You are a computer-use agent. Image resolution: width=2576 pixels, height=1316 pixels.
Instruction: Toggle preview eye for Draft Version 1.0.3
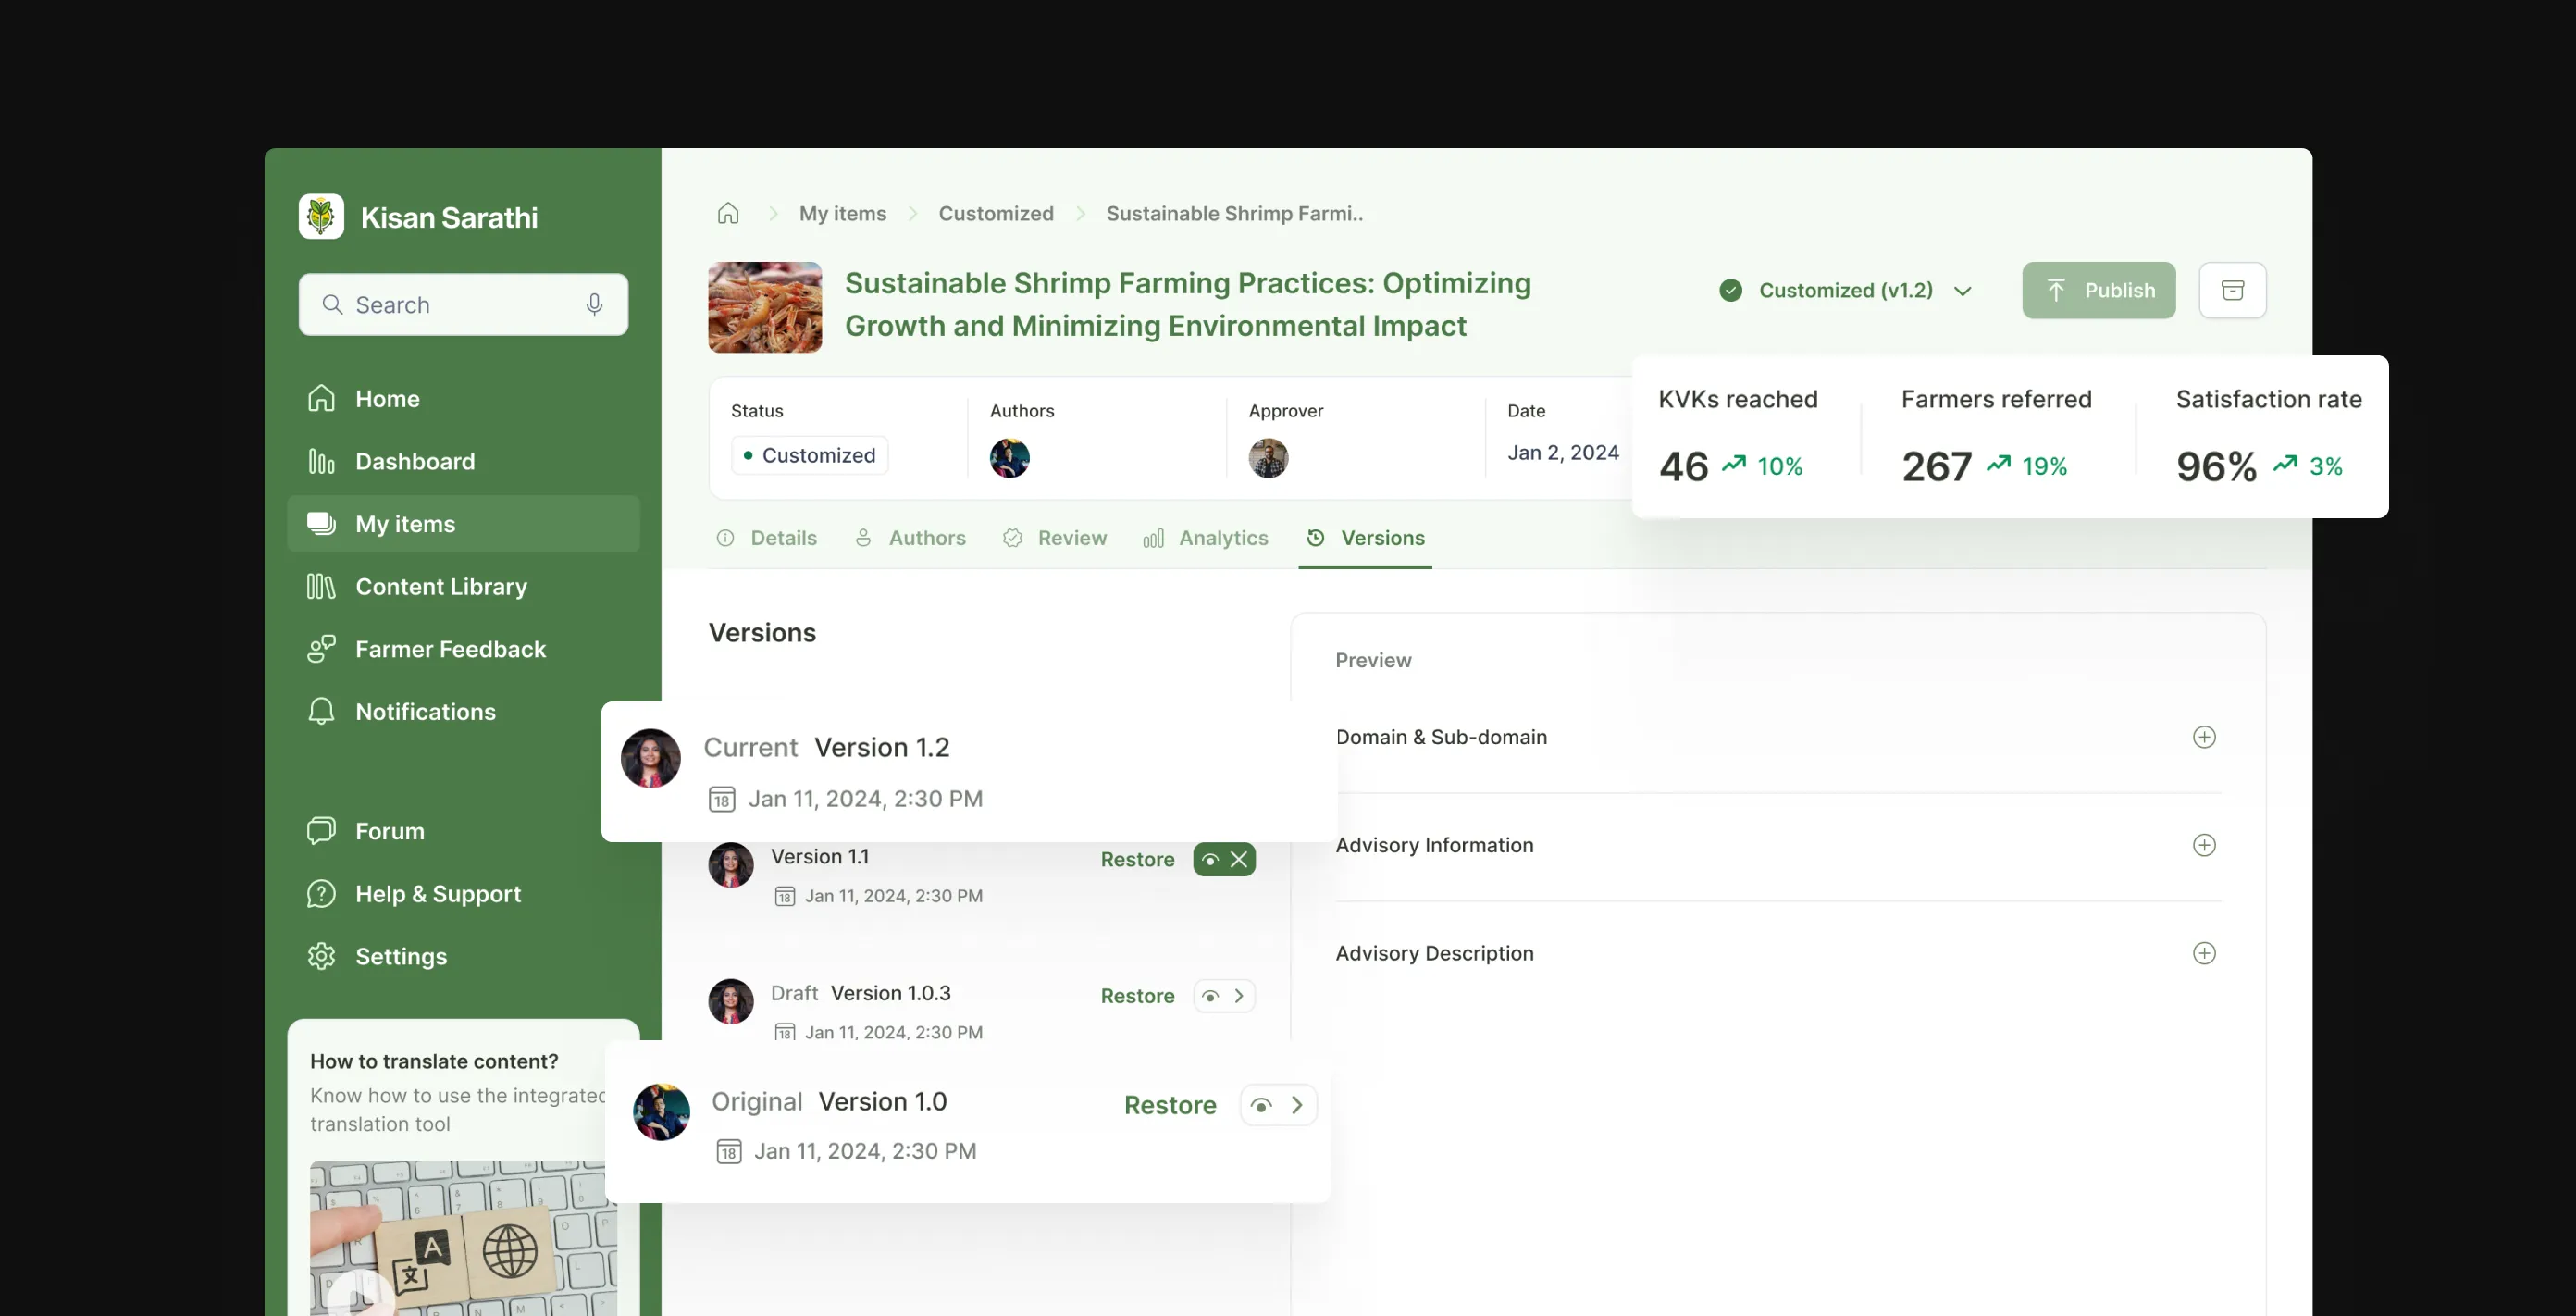coord(1210,996)
